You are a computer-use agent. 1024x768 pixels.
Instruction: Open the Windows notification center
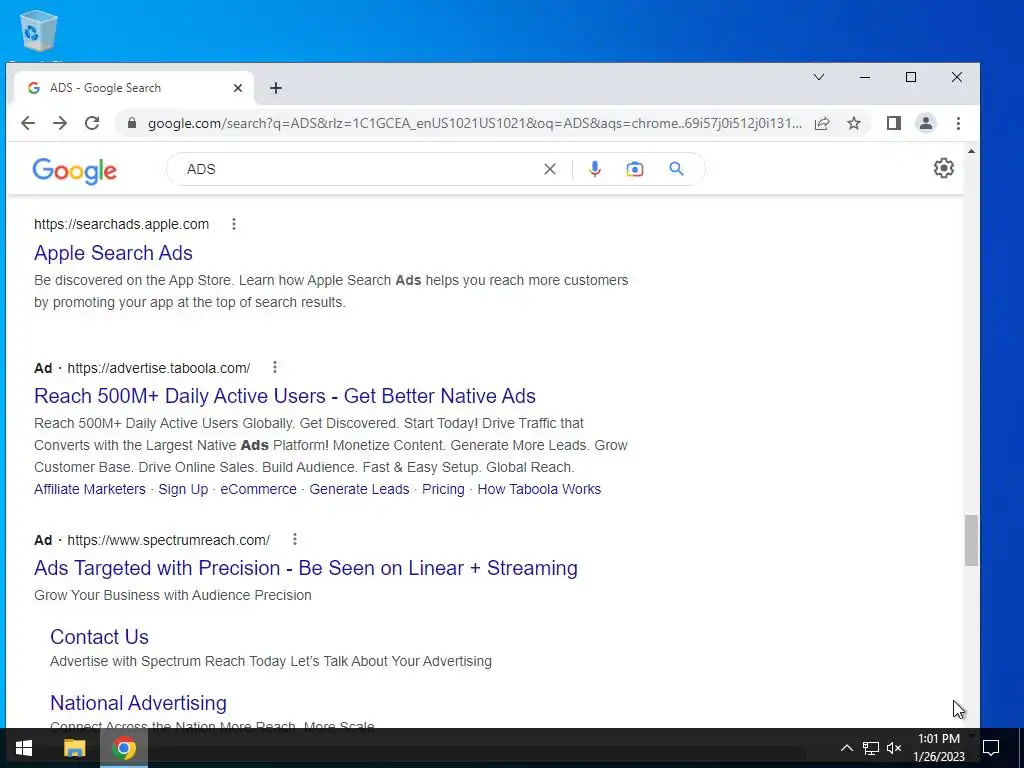[x=991, y=748]
